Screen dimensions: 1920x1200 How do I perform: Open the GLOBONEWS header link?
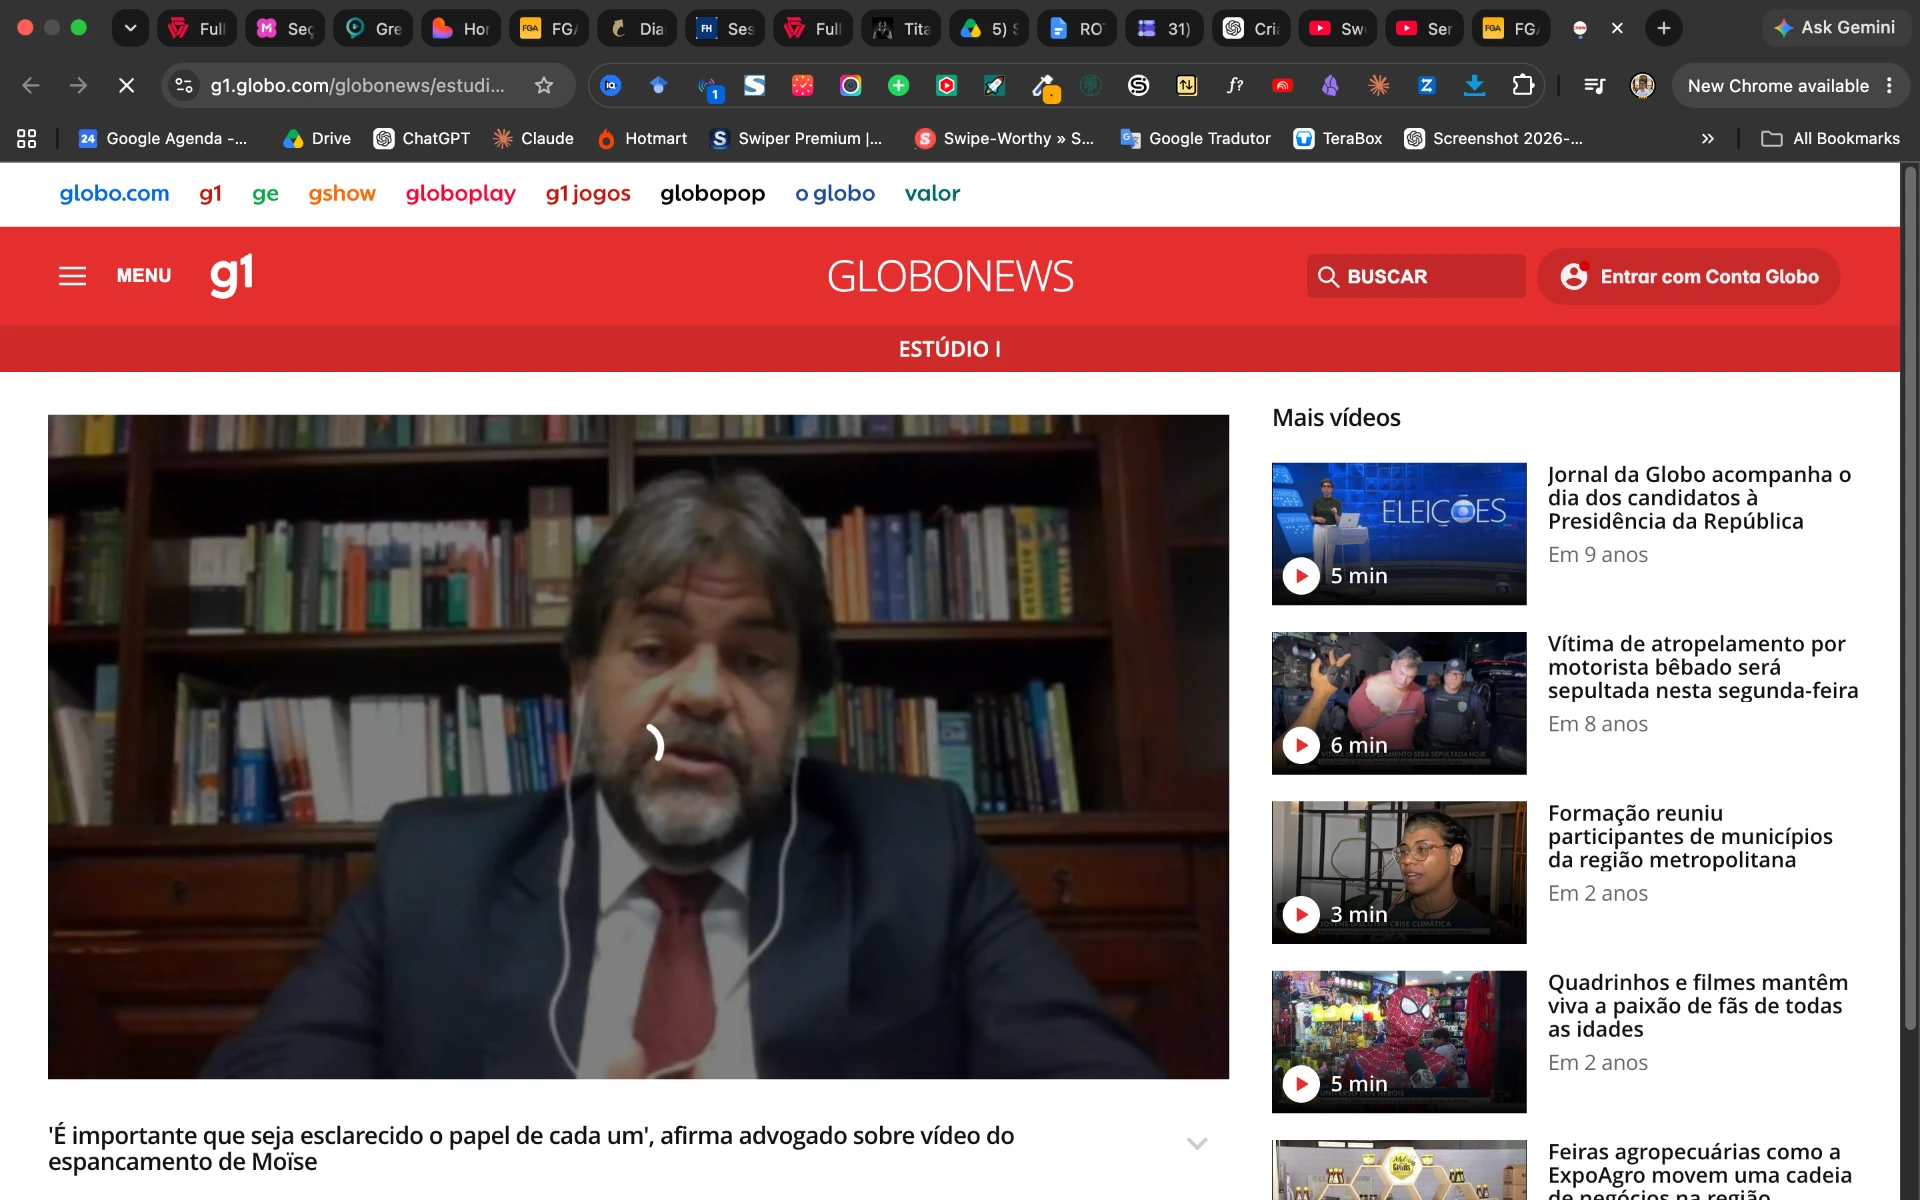point(950,276)
